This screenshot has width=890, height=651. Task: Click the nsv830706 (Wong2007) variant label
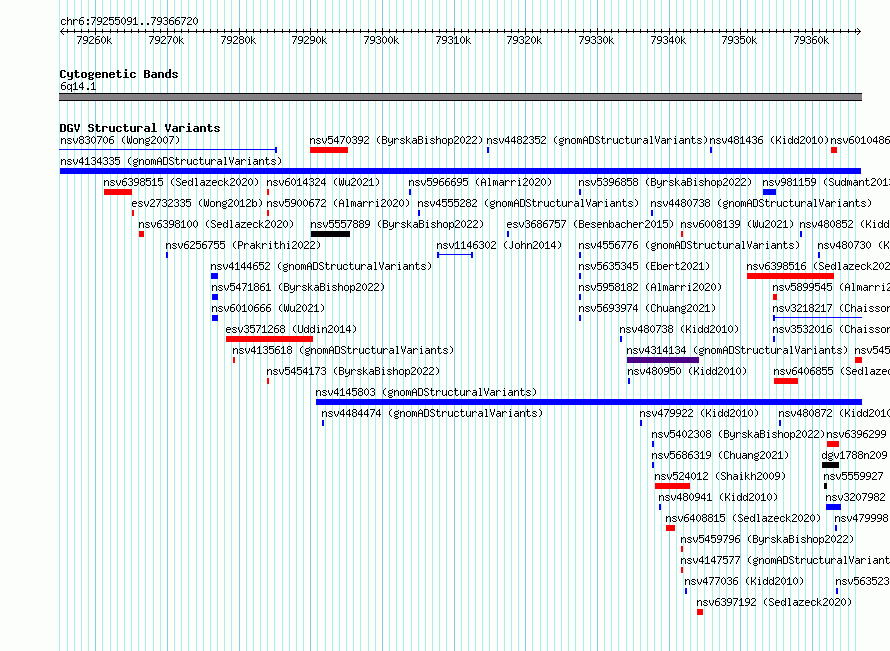[x=120, y=140]
